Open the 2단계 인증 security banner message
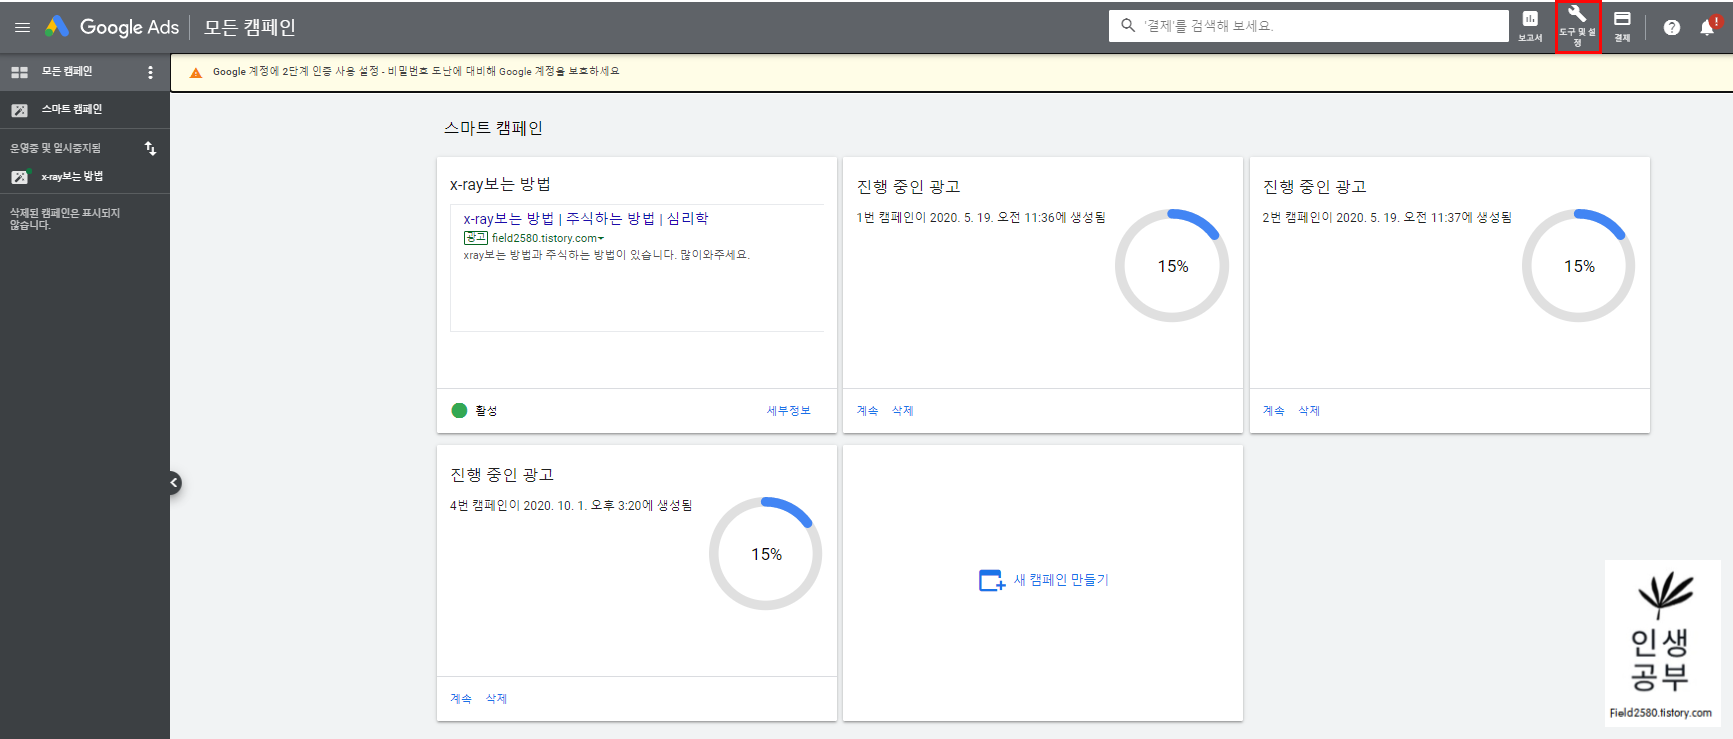This screenshot has width=1733, height=739. coord(416,71)
